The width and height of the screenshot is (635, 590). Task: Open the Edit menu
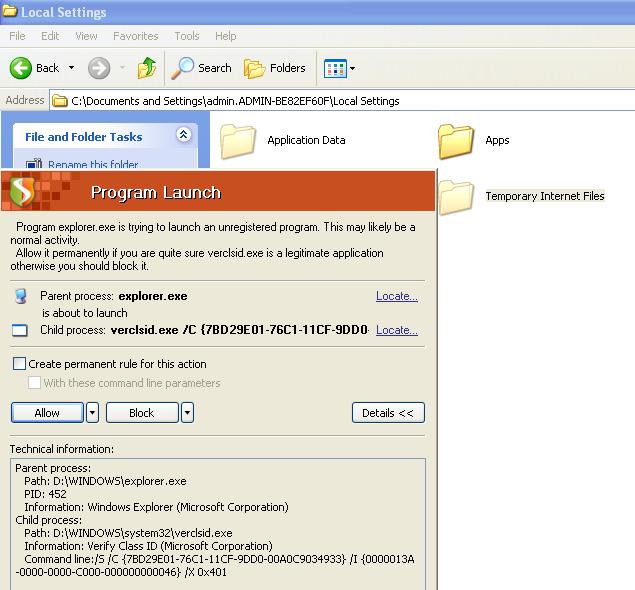point(50,36)
